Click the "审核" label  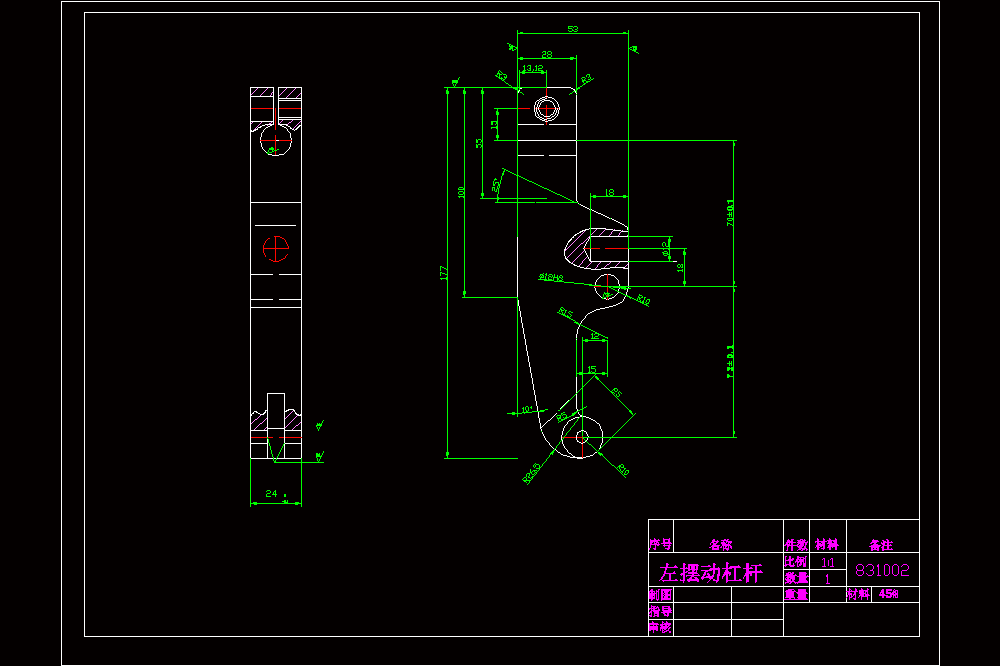tap(660, 627)
